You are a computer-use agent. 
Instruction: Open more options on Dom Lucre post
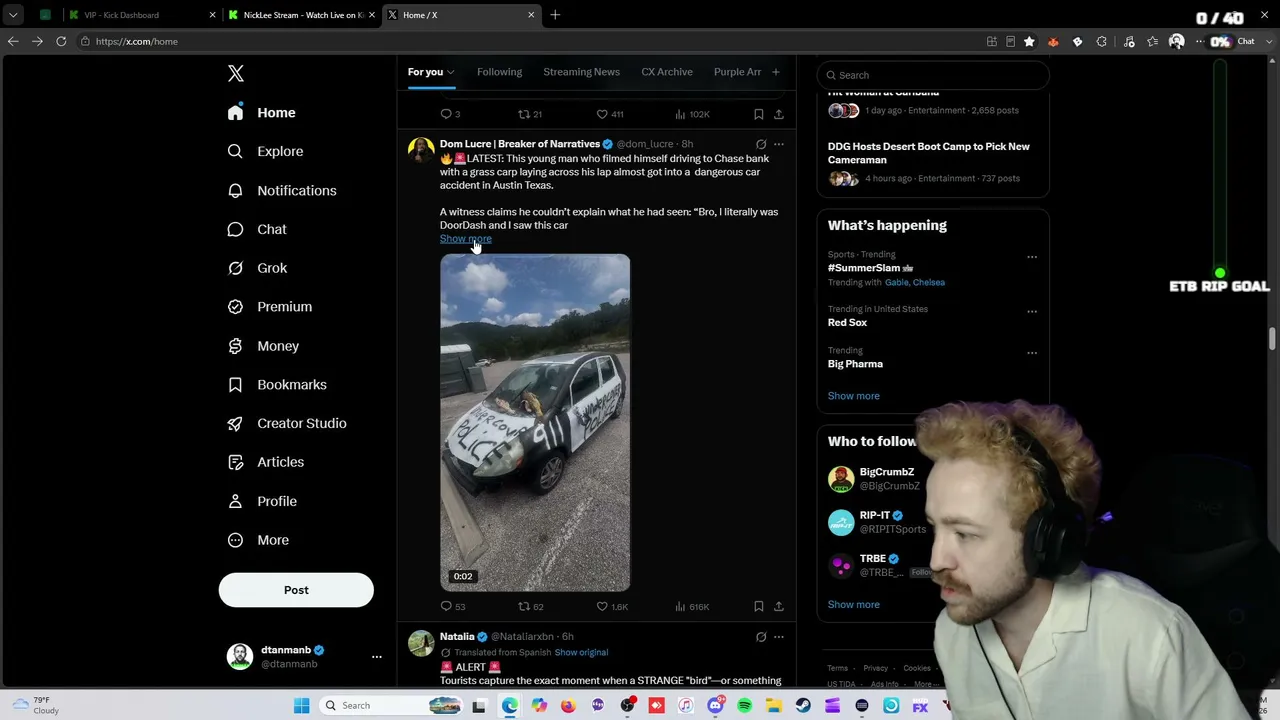(x=779, y=144)
